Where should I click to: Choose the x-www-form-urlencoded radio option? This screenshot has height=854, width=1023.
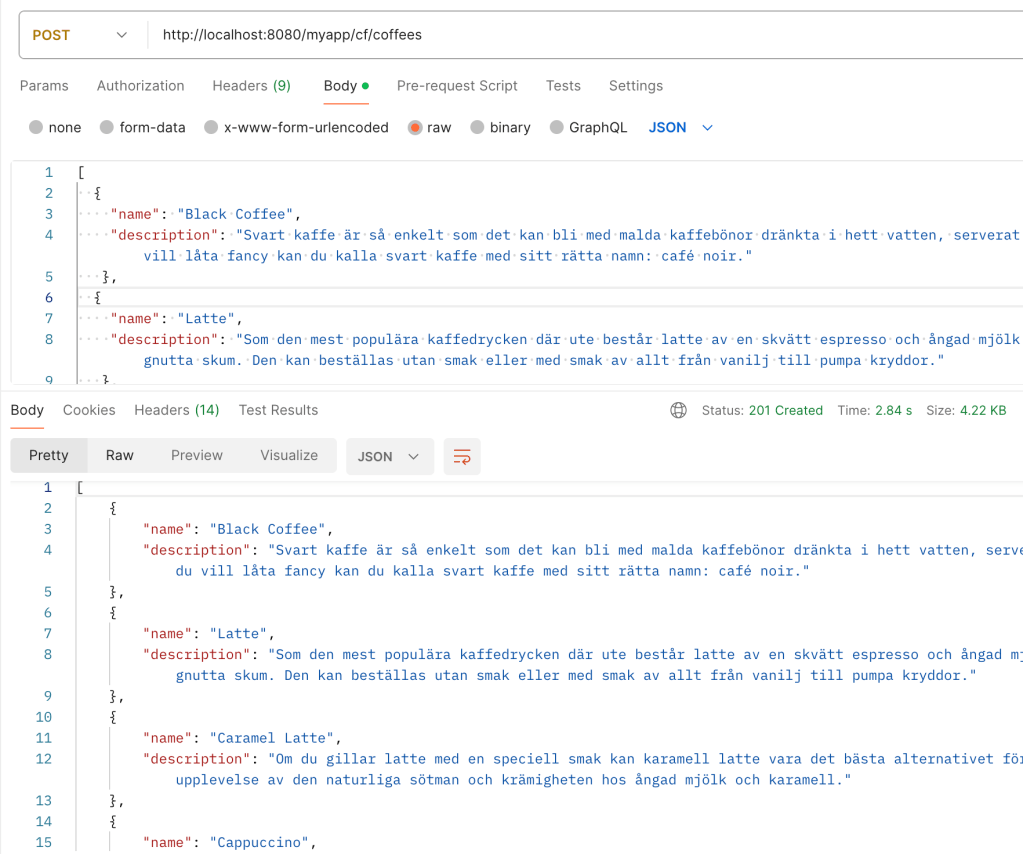[211, 128]
